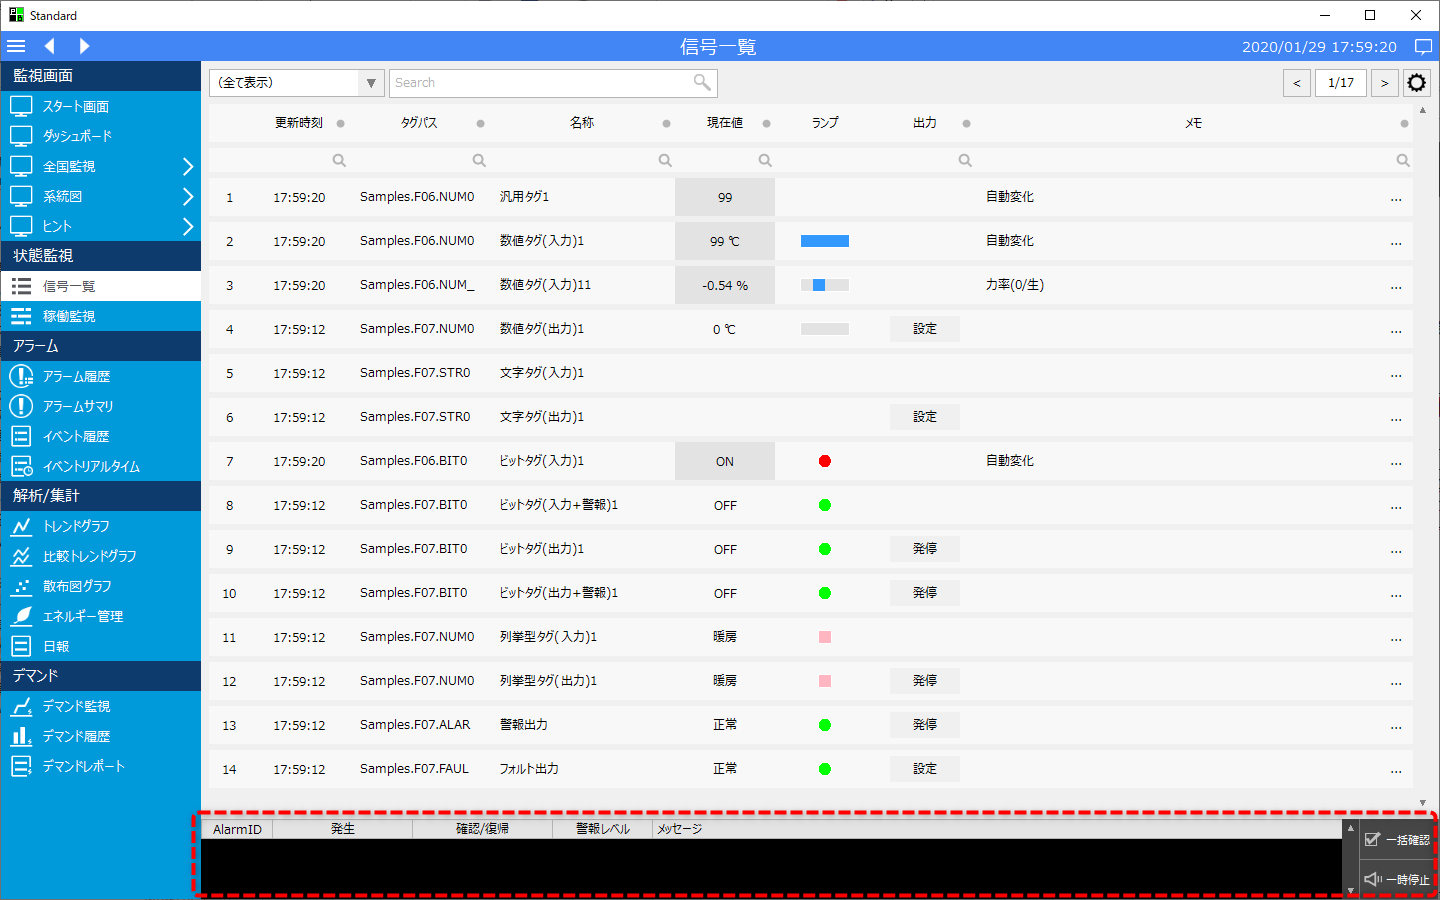Open the hamburger menu at top left
Viewport: 1440px width, 900px height.
coord(16,46)
